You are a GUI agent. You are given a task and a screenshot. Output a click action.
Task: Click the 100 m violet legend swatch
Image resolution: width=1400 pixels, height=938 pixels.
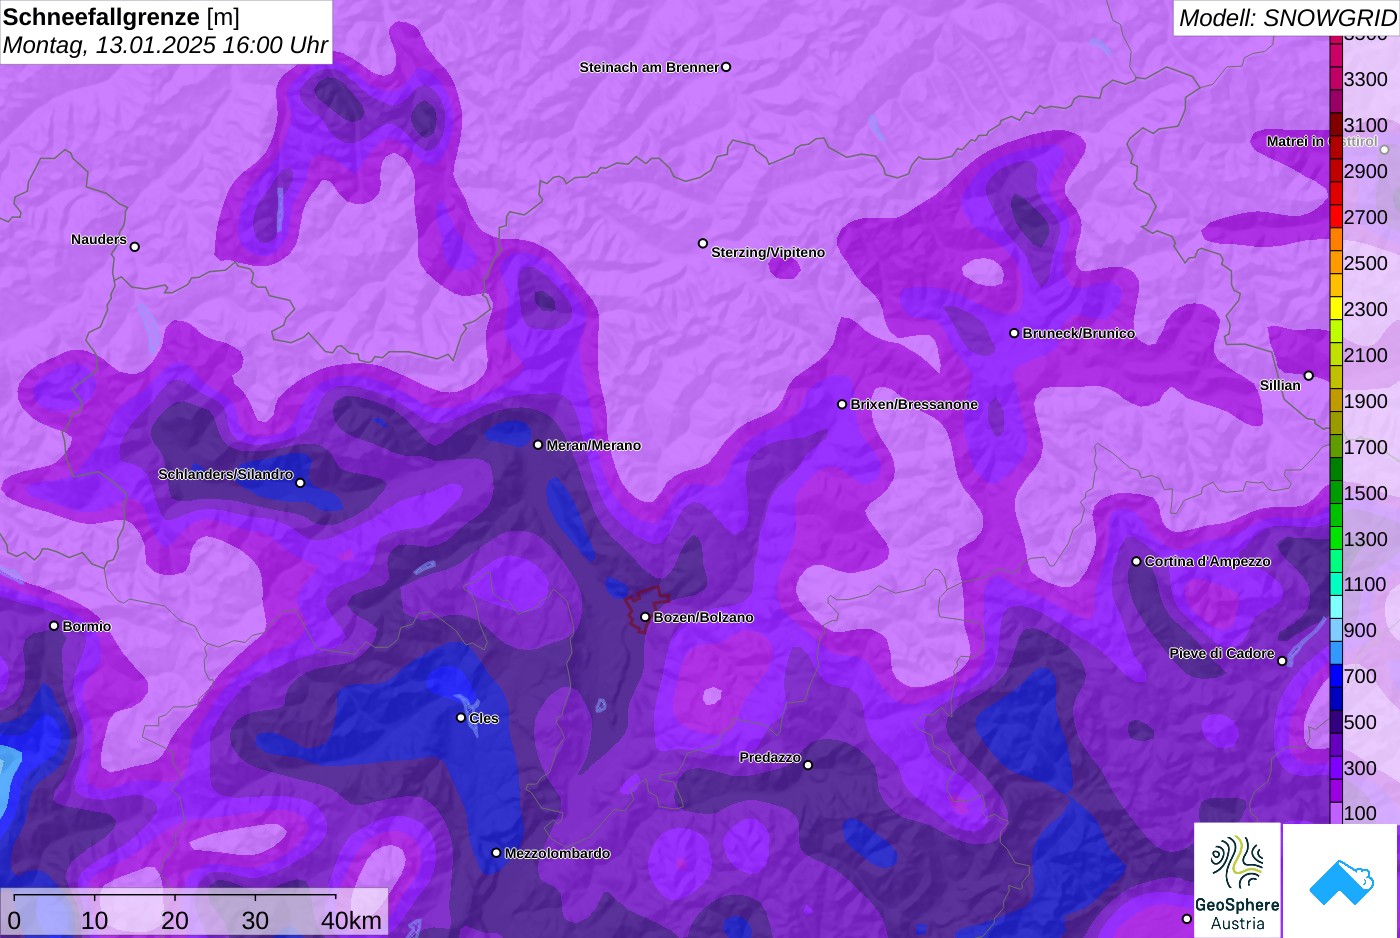pos(1336,813)
